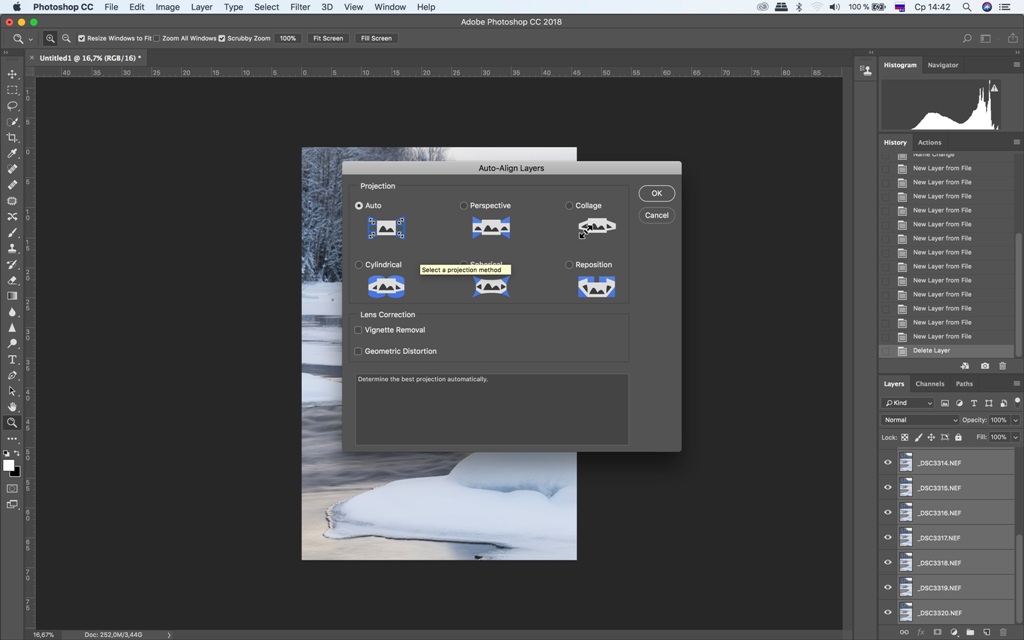This screenshot has height=640, width=1024.
Task: Hide the _DSC3317.NEF layer
Action: 887,538
